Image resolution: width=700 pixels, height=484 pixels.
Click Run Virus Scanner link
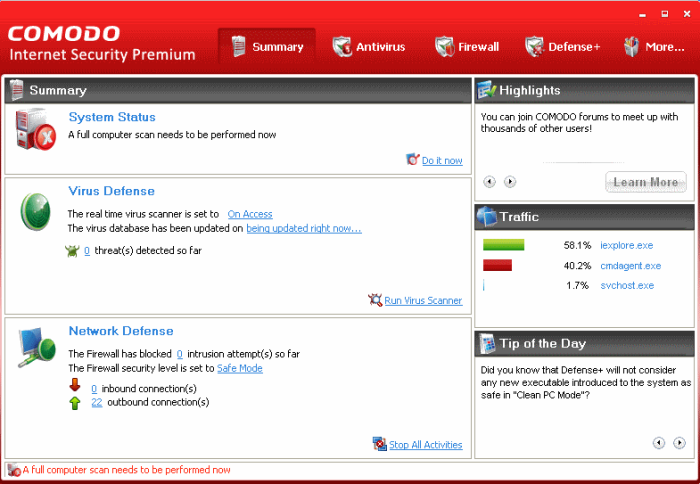coord(423,300)
